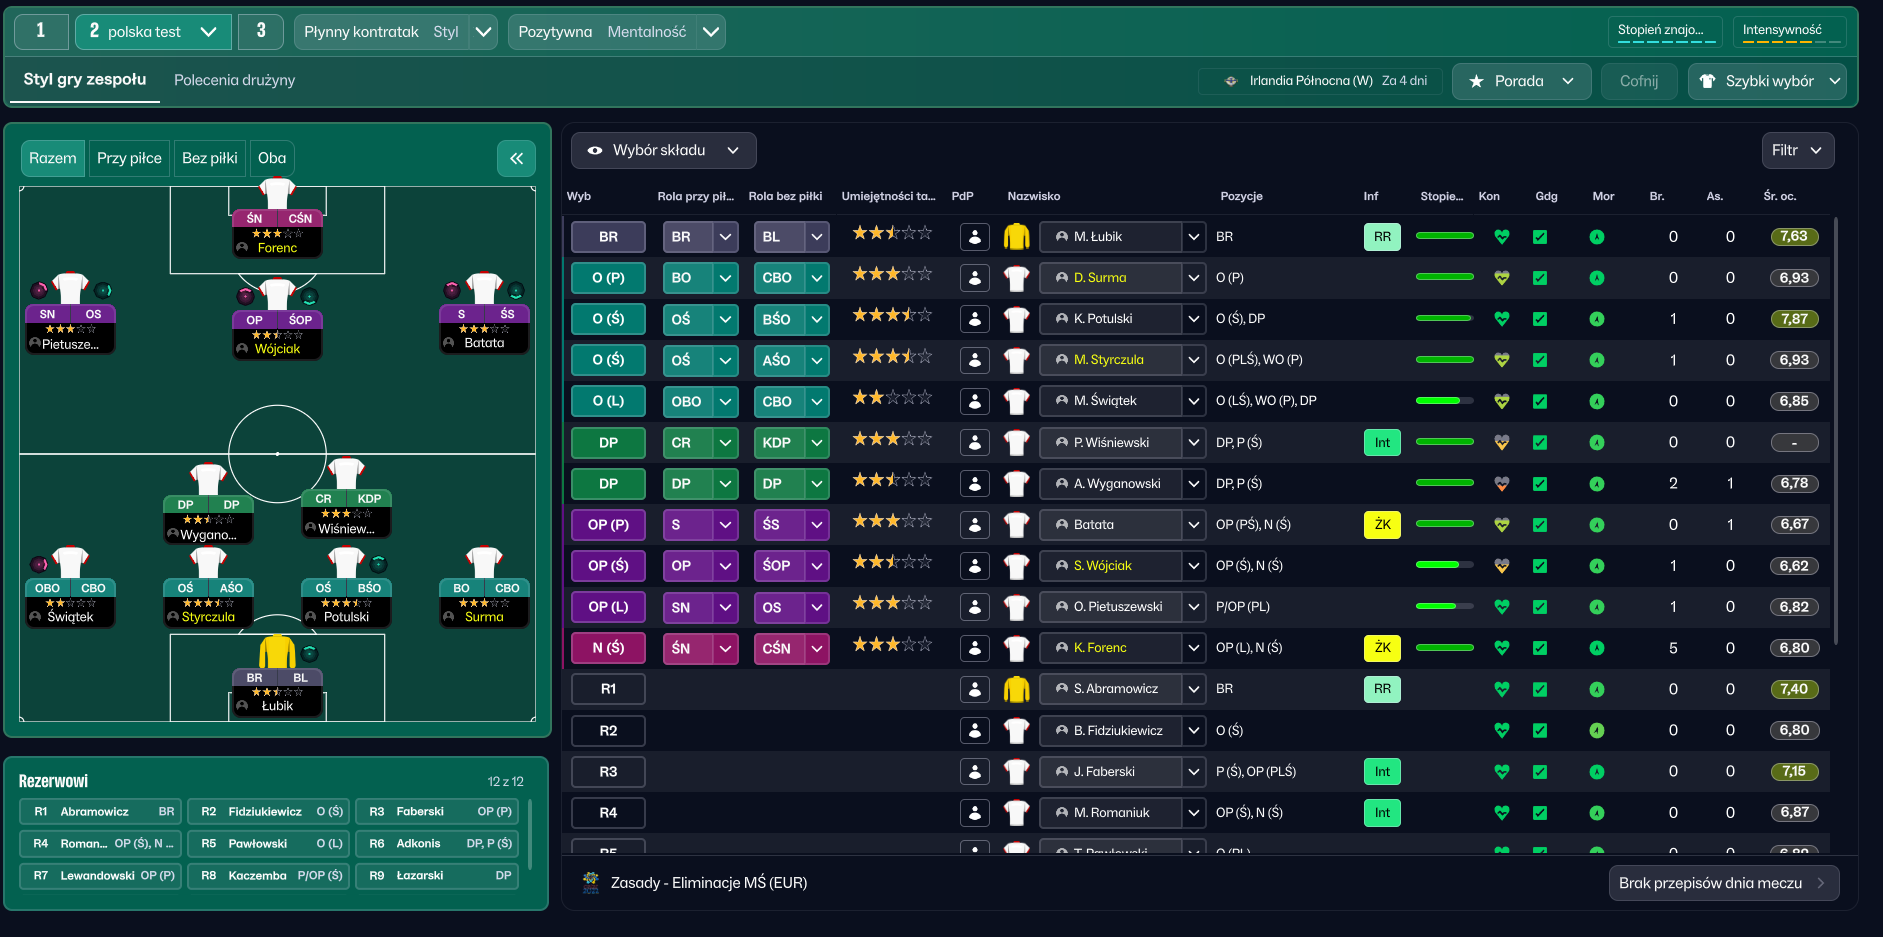Click the condition heart icon for K. Potulski
Image resolution: width=1883 pixels, height=937 pixels.
point(1501,319)
